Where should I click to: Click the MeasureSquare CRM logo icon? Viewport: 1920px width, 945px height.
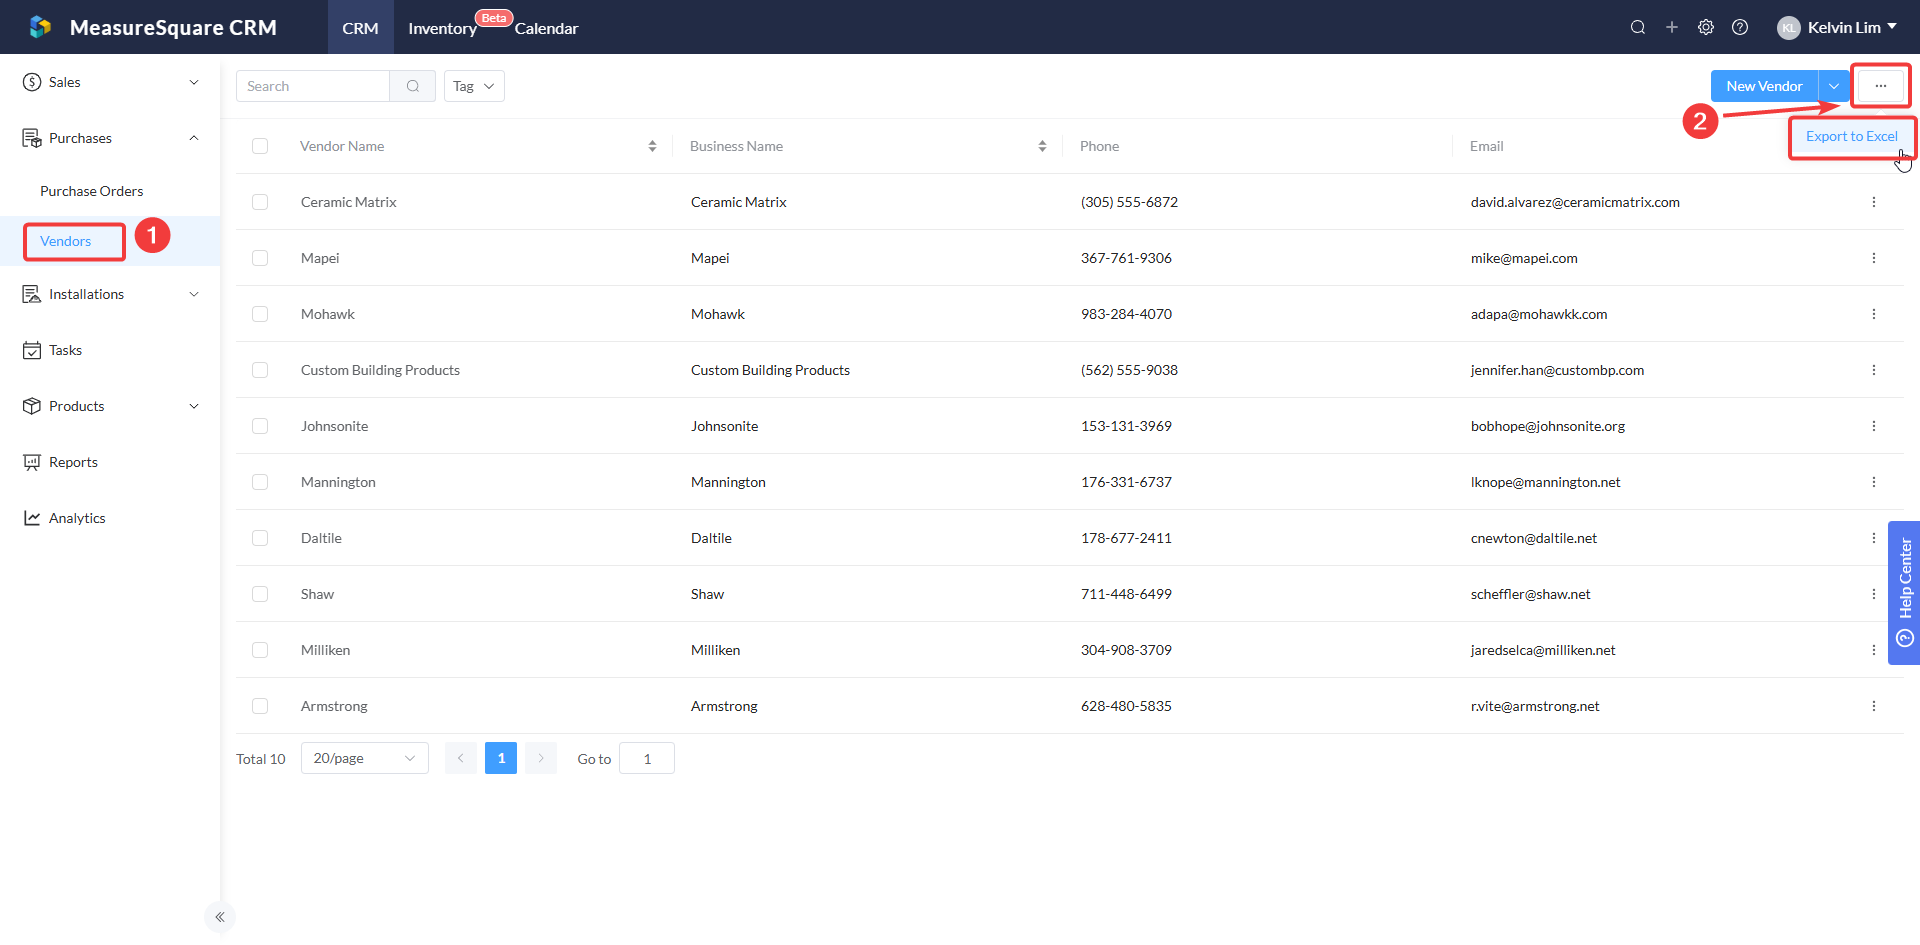(x=40, y=27)
